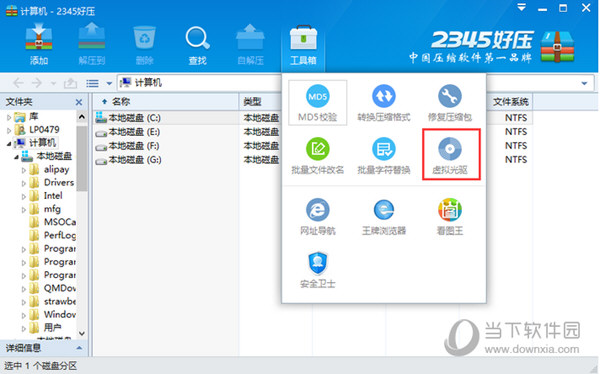
Task: Collapse the 本地磁盘 tree node
Action: [16, 157]
